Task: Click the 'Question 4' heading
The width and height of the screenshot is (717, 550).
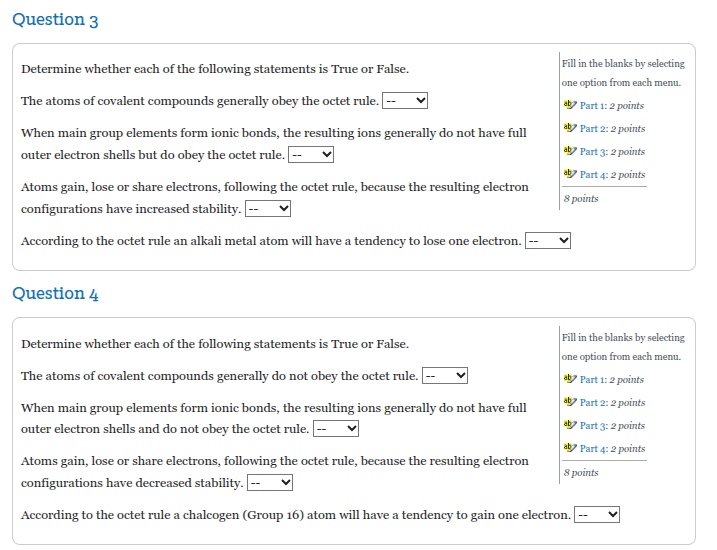Action: [x=55, y=294]
